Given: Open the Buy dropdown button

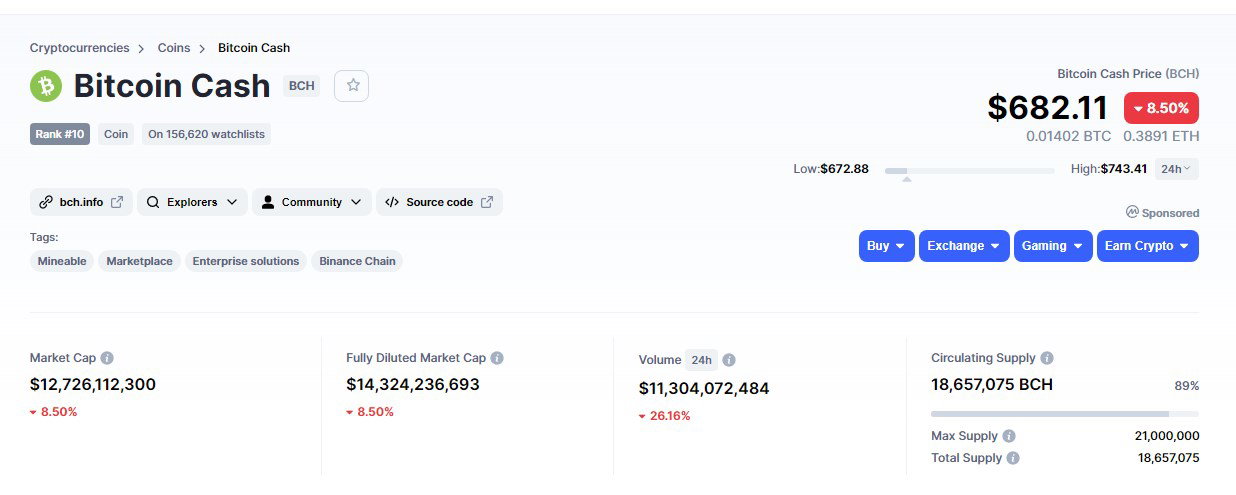Looking at the screenshot, I should click(x=886, y=246).
